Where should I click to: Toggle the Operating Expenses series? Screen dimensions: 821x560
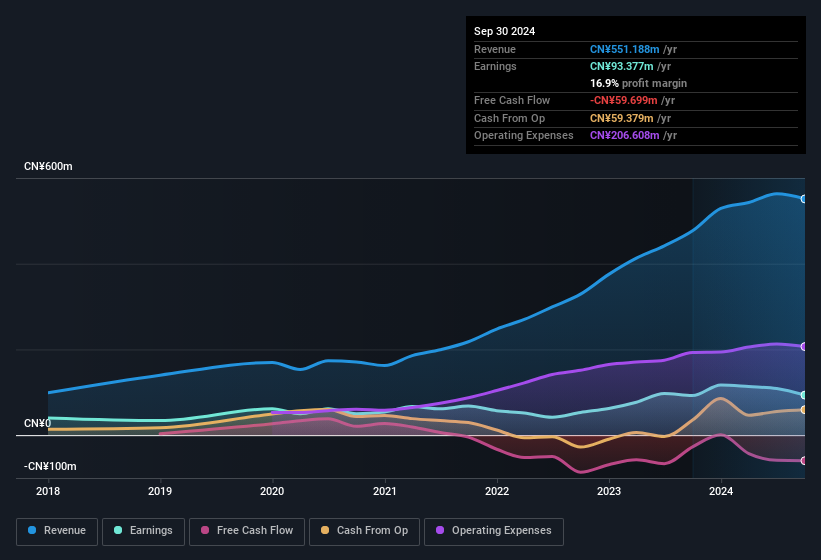tap(494, 531)
